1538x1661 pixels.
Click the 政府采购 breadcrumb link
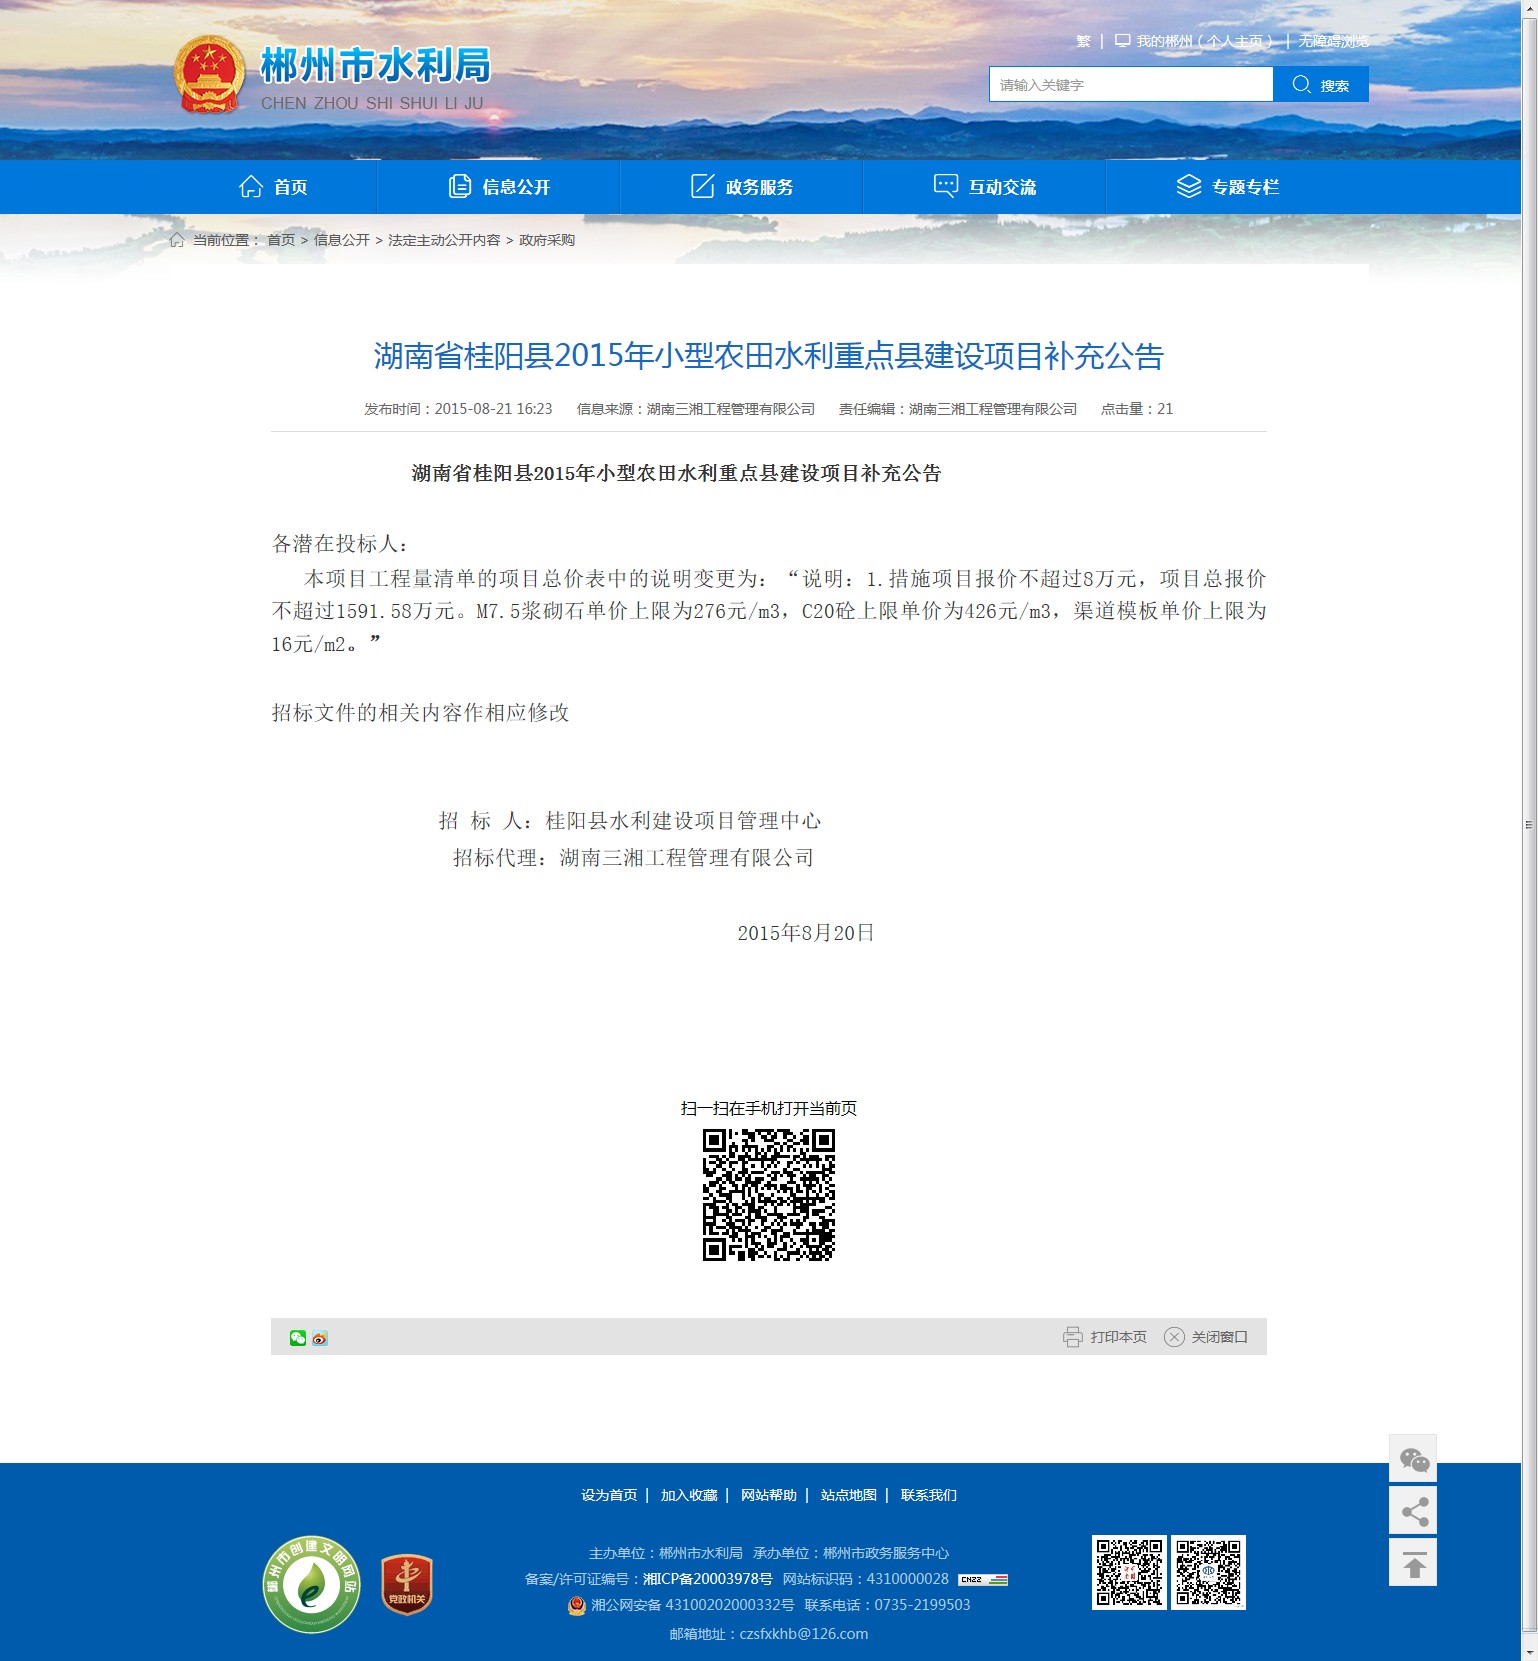click(x=547, y=240)
